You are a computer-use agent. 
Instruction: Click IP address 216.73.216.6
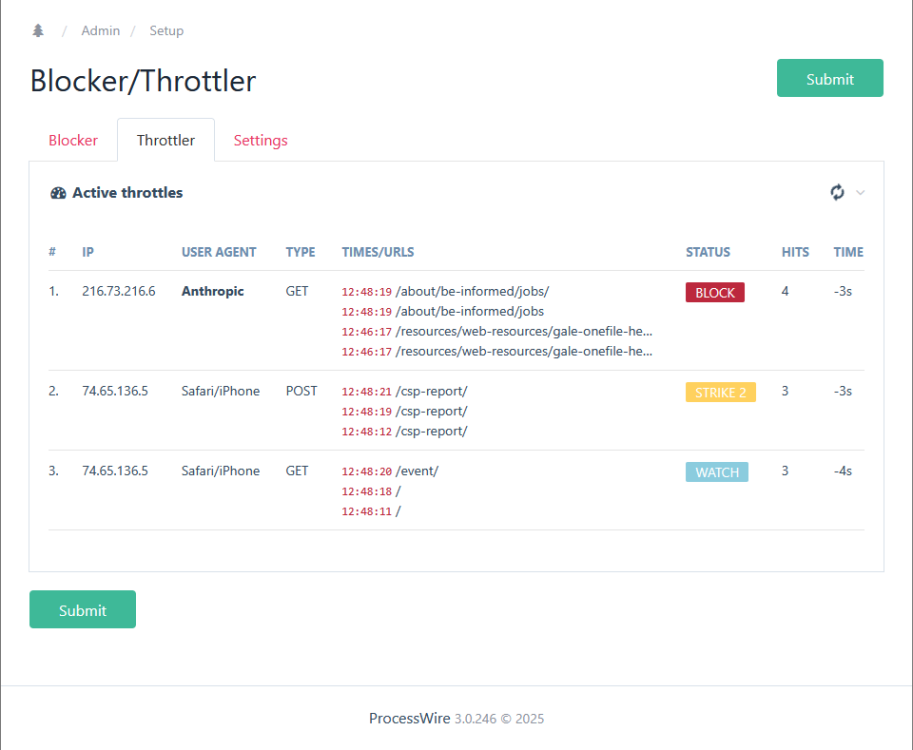click(x=118, y=291)
